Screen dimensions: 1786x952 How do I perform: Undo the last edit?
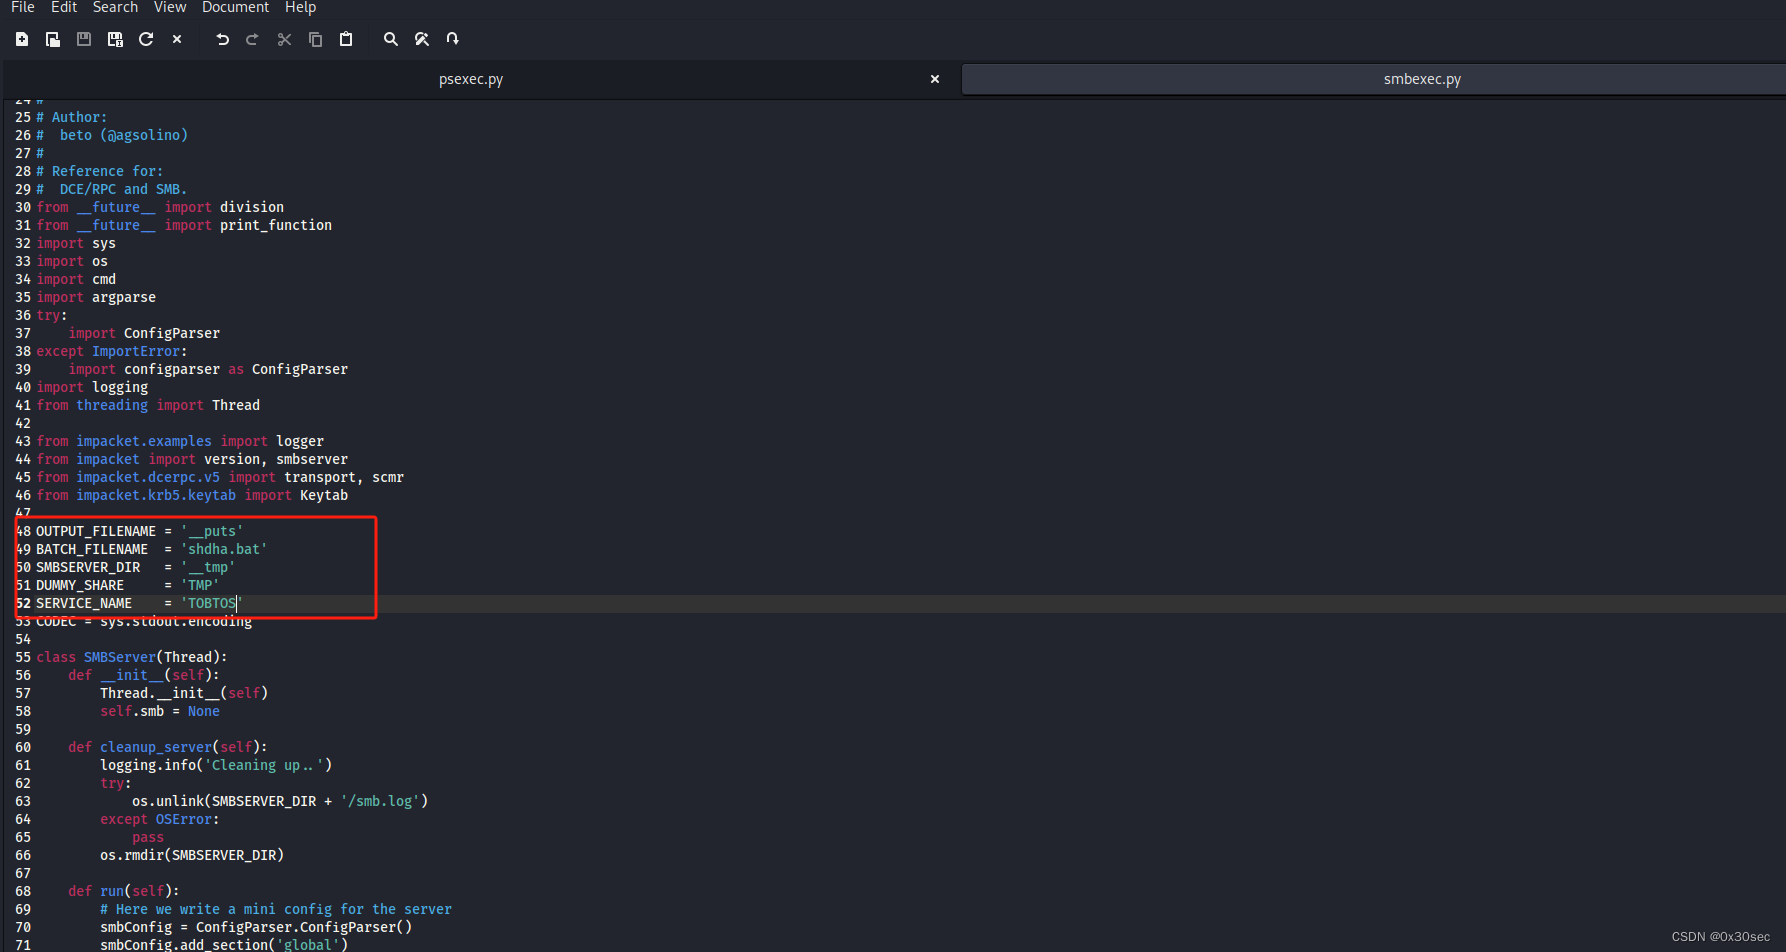(222, 39)
